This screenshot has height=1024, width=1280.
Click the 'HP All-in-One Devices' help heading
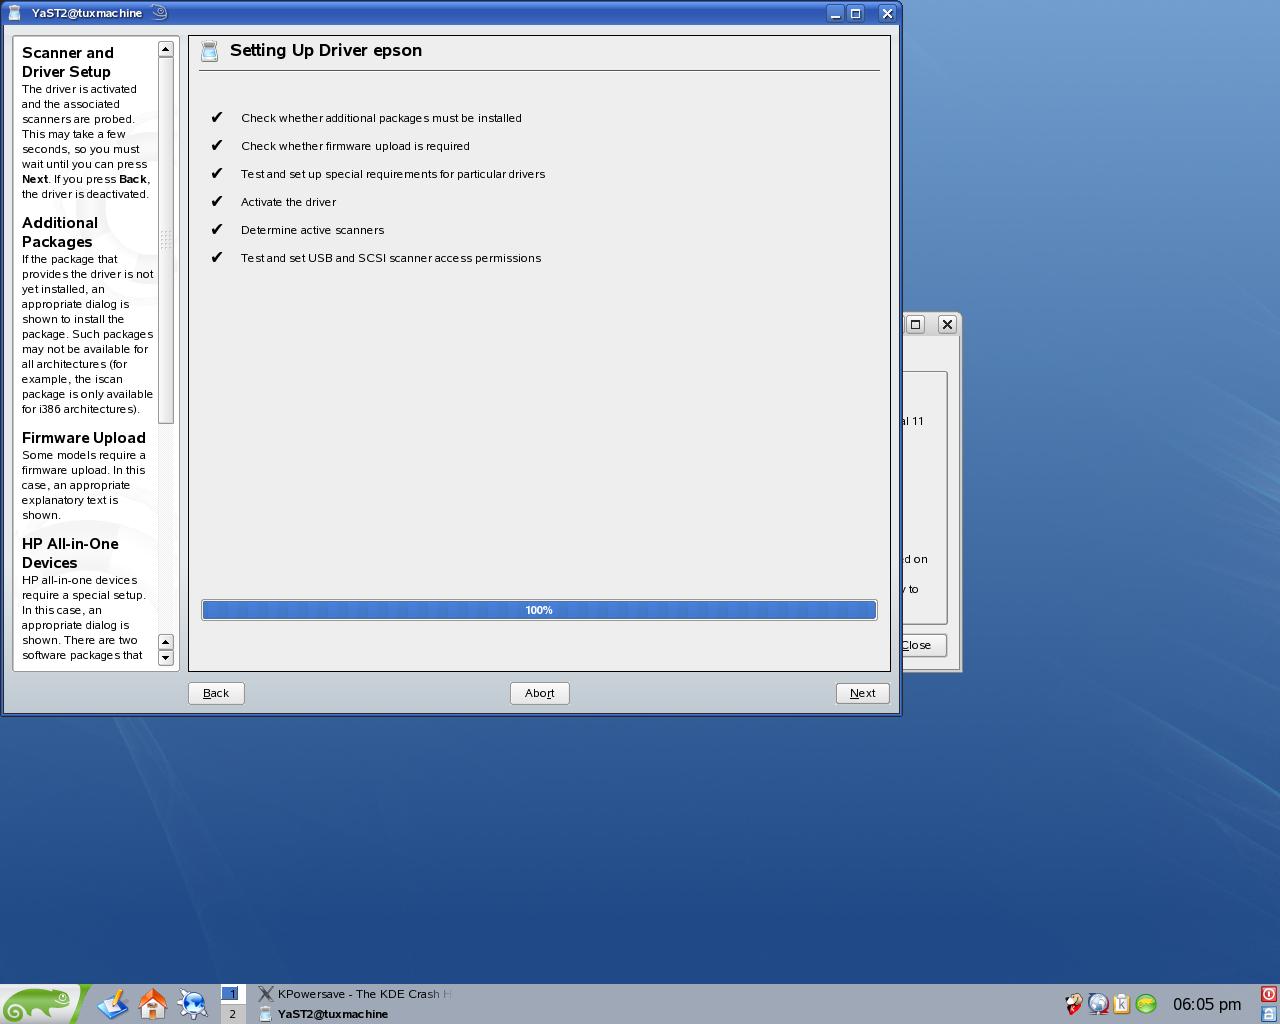point(70,553)
